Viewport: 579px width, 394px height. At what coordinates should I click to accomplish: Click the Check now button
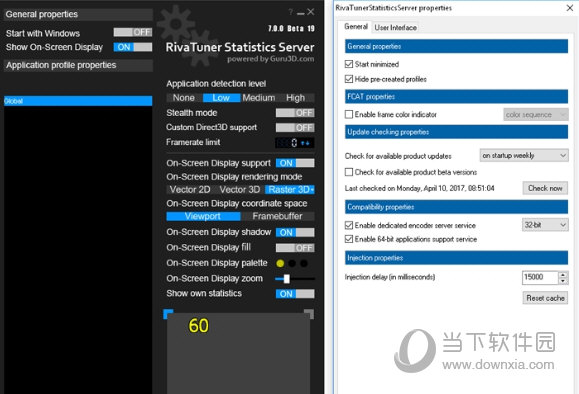[x=545, y=188]
